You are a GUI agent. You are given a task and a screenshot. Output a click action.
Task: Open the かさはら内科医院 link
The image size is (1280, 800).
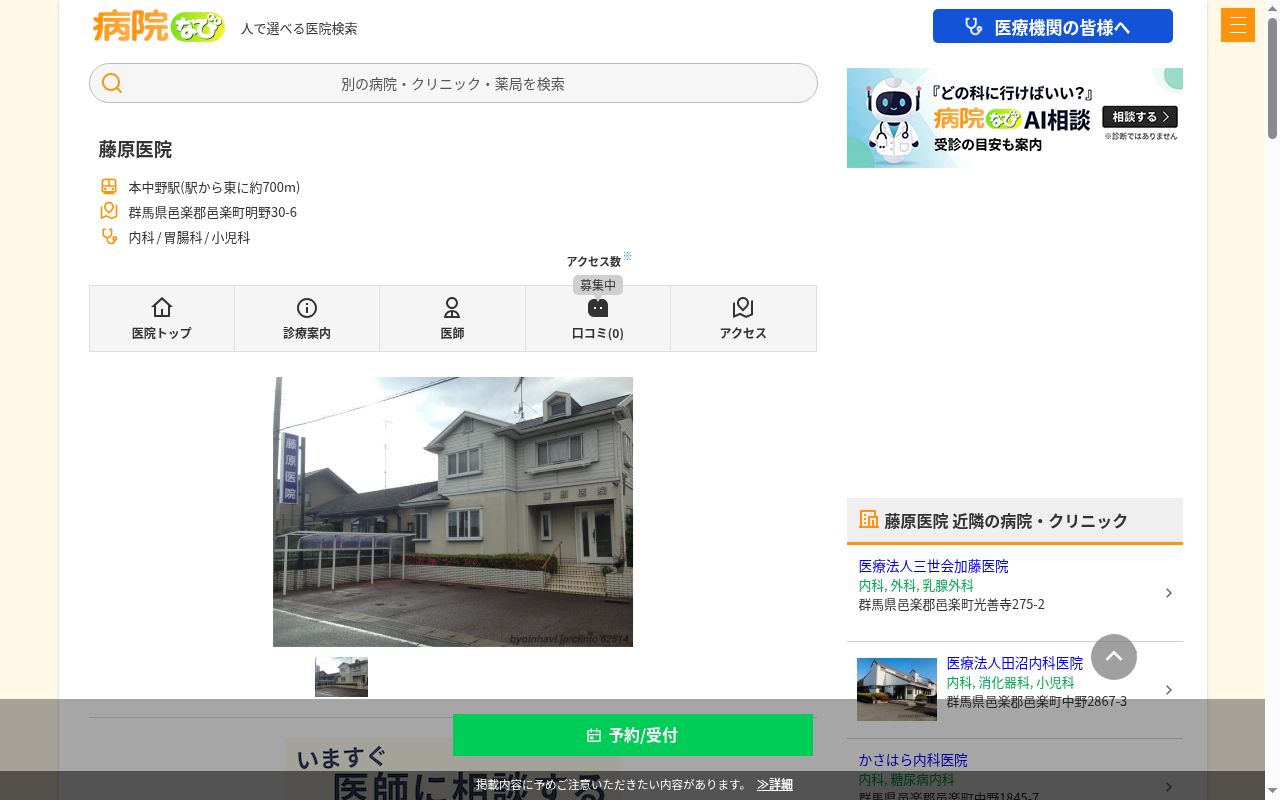coord(913,760)
